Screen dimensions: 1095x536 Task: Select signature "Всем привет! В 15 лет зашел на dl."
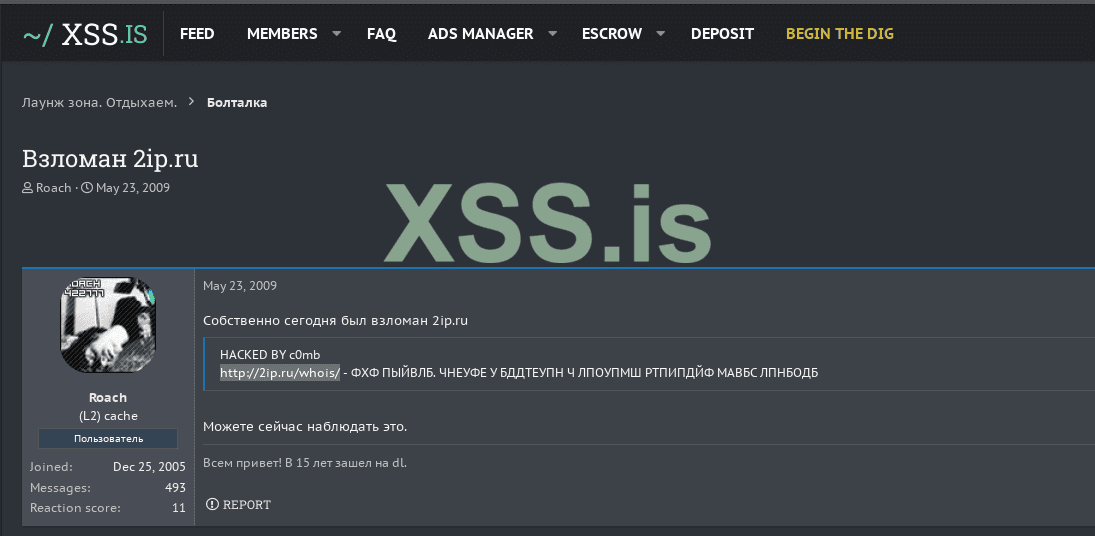304,463
